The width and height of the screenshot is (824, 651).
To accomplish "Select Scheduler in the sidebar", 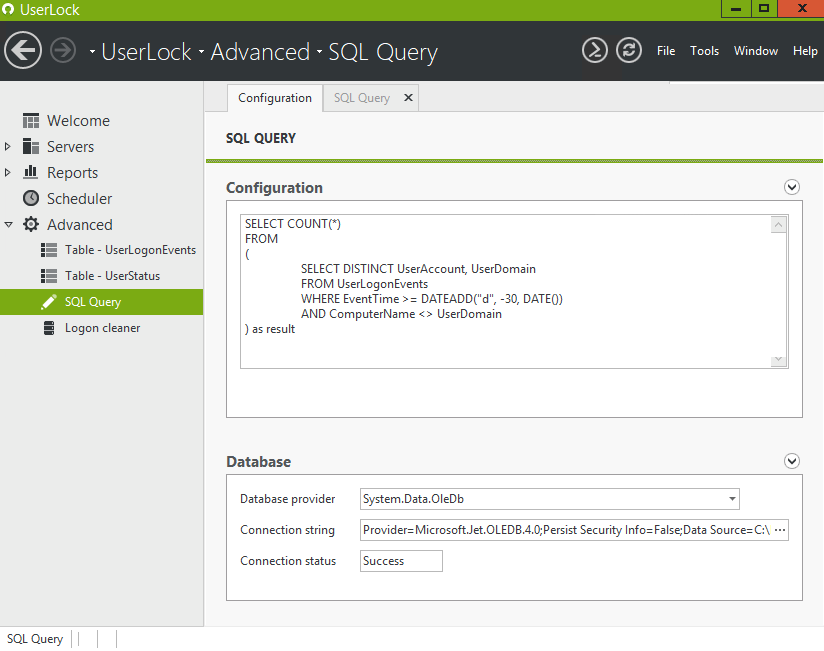I will [x=79, y=198].
